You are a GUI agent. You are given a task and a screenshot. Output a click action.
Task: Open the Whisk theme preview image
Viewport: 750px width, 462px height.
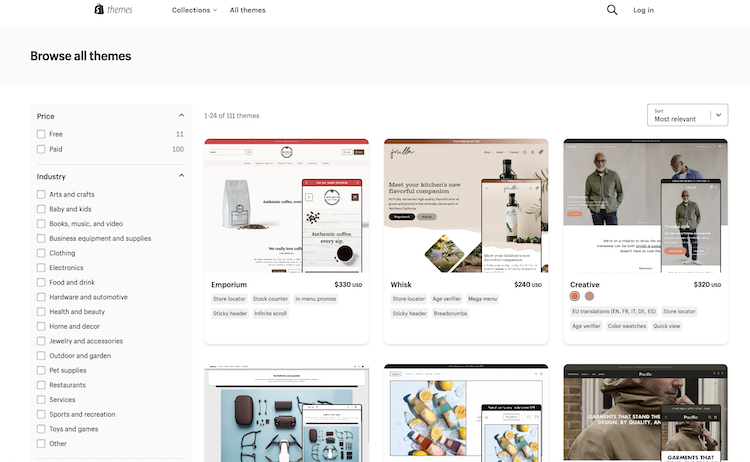point(466,206)
